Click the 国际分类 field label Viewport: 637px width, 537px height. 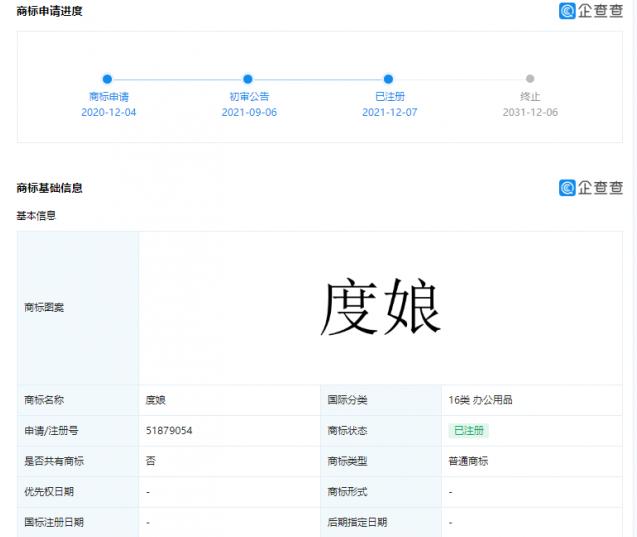(x=347, y=400)
